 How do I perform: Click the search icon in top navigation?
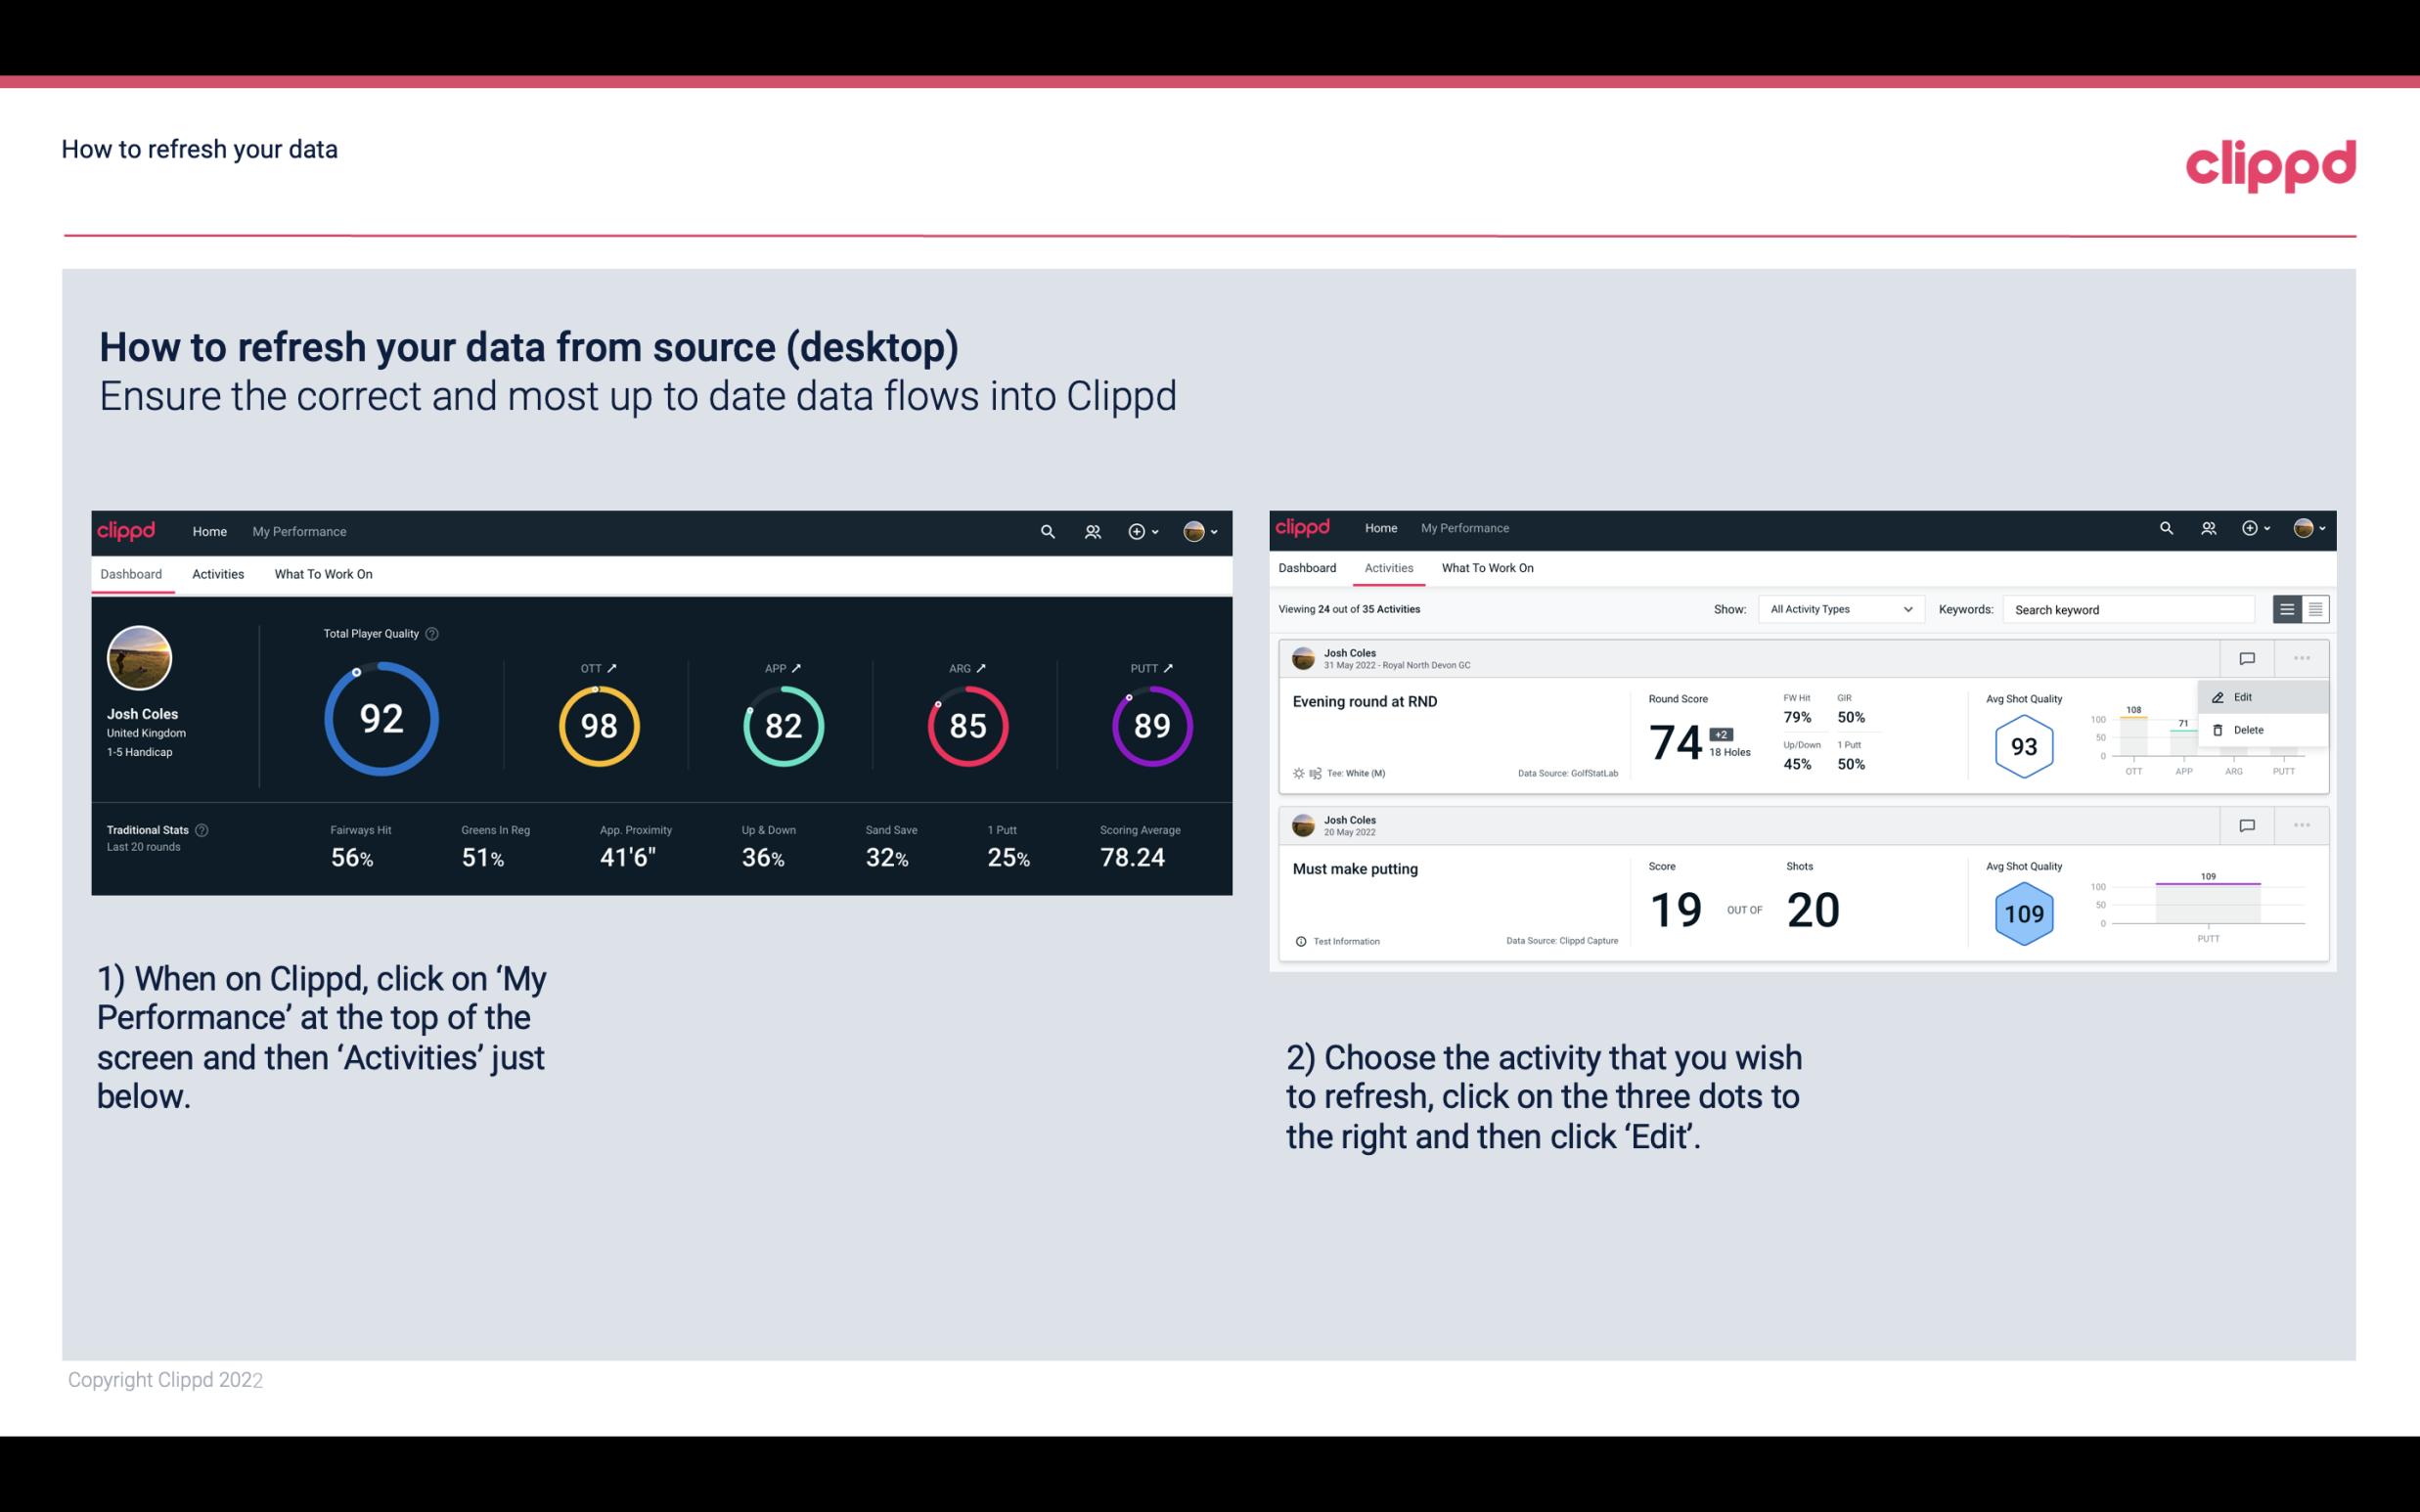(x=1047, y=529)
